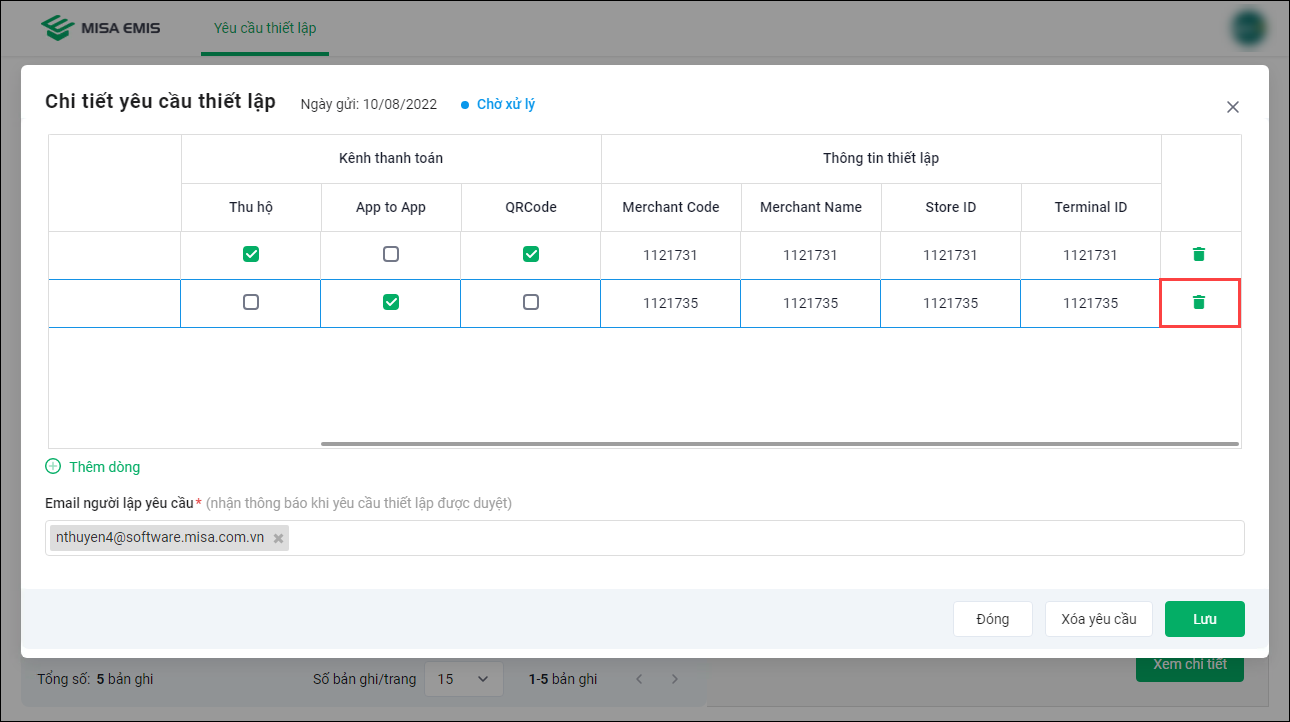Click the MISA EMIS logo
1290x722 pixels.
(100, 28)
